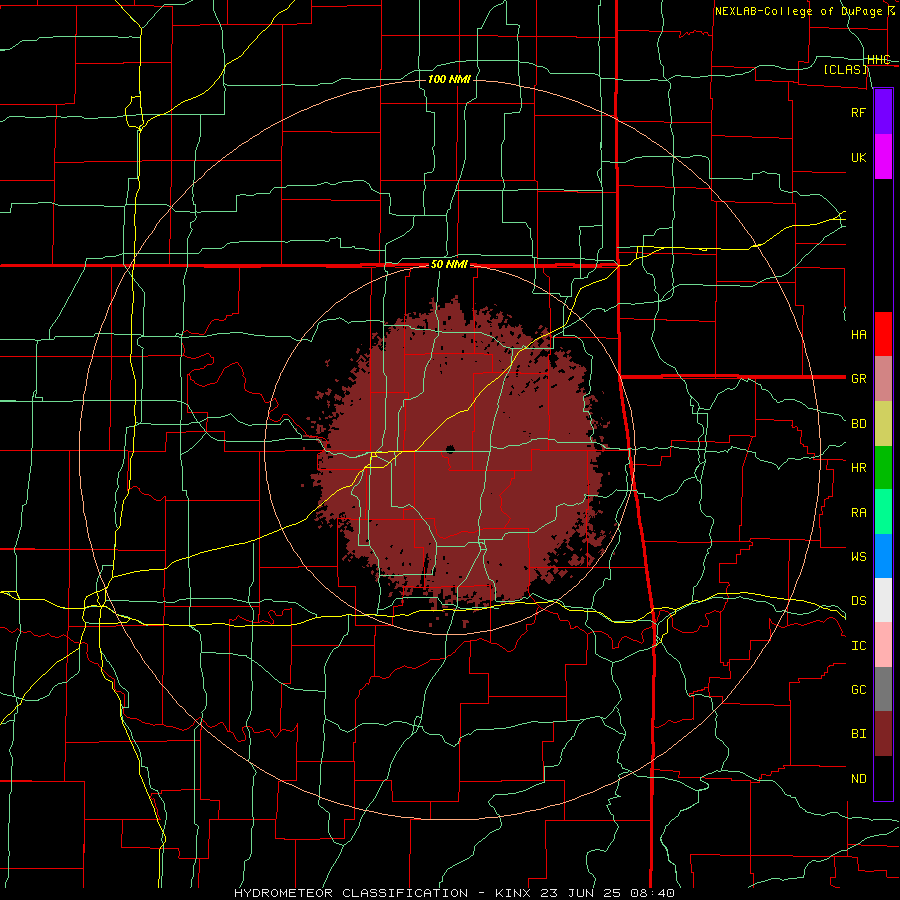Click the ND legend label

pos(858,778)
